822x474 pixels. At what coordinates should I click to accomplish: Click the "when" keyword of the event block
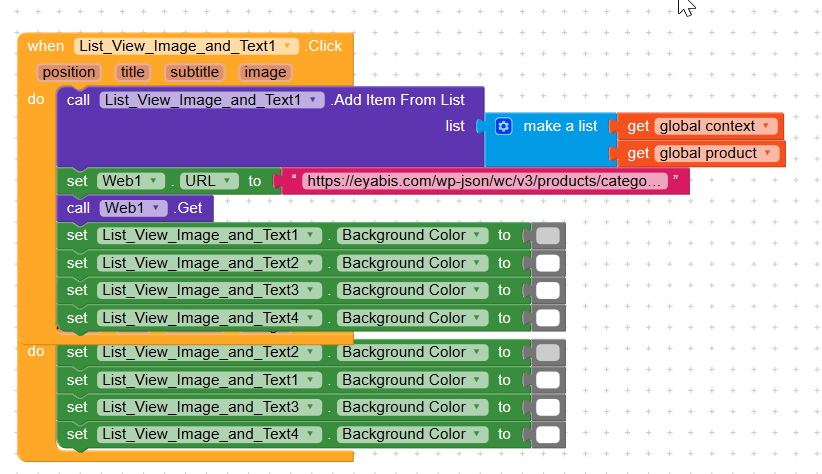pyautogui.click(x=46, y=46)
